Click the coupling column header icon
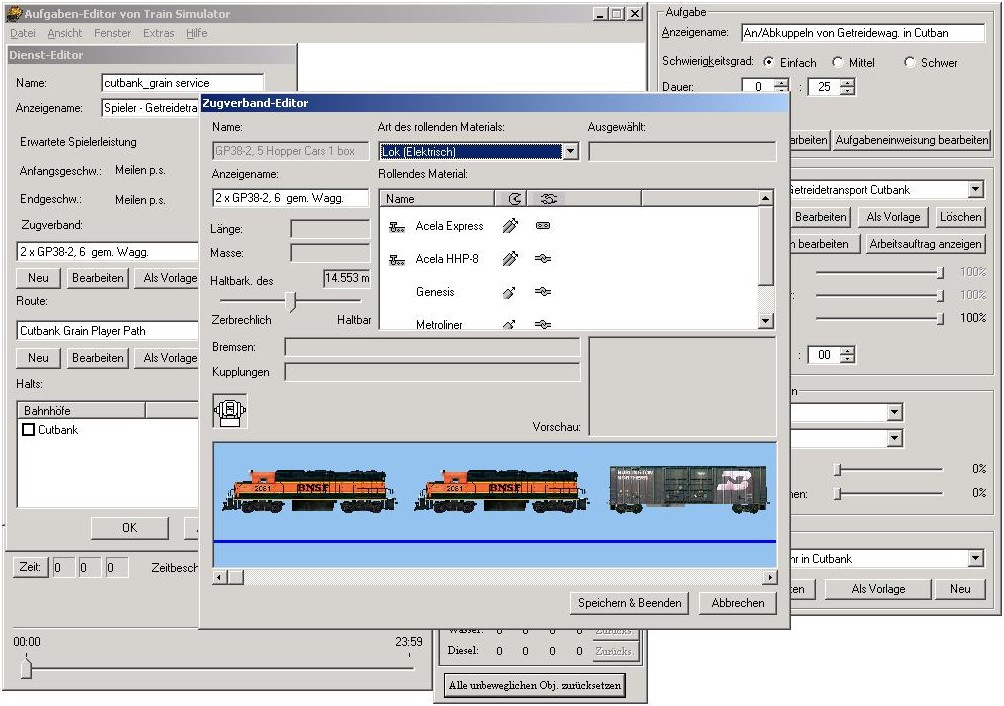 click(x=547, y=199)
